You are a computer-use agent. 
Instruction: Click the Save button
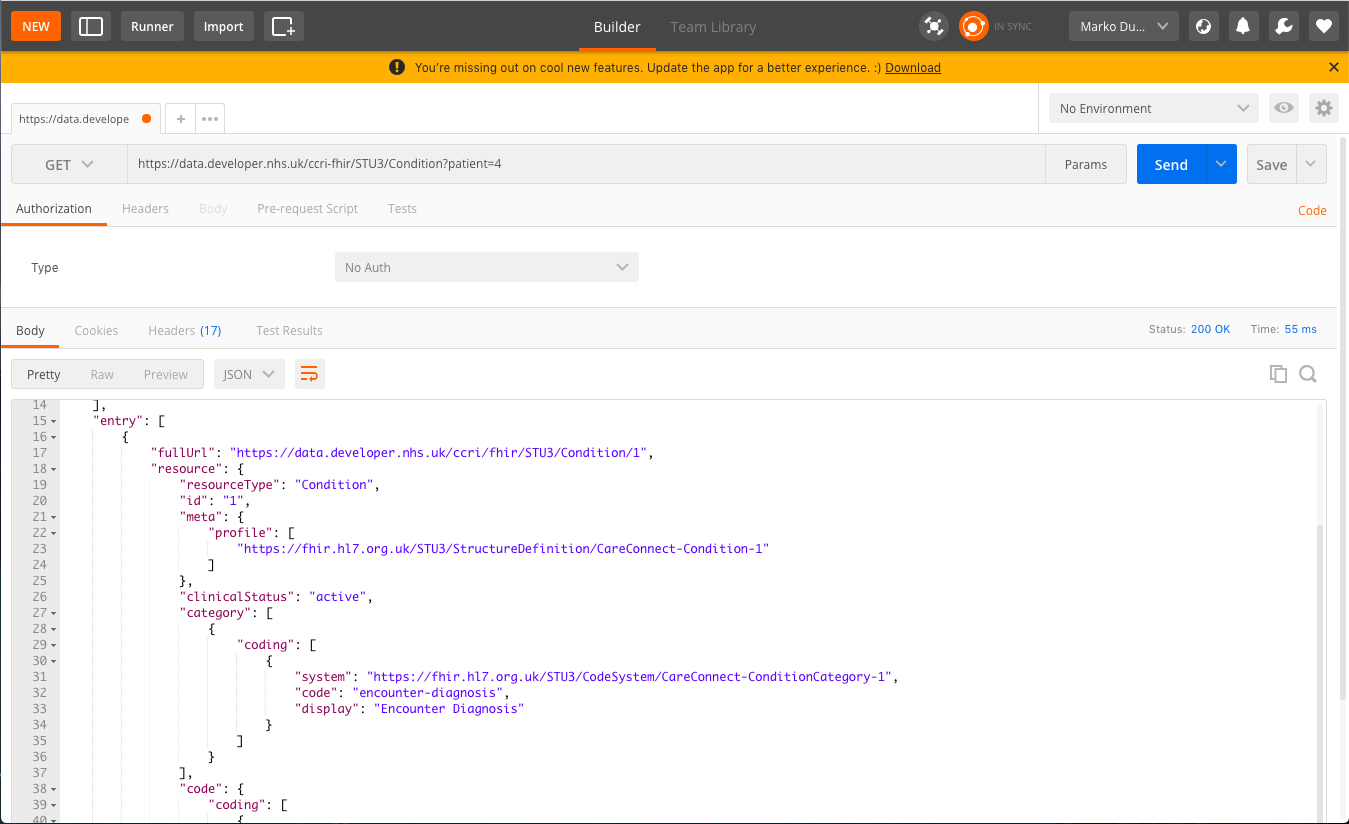click(x=1272, y=164)
